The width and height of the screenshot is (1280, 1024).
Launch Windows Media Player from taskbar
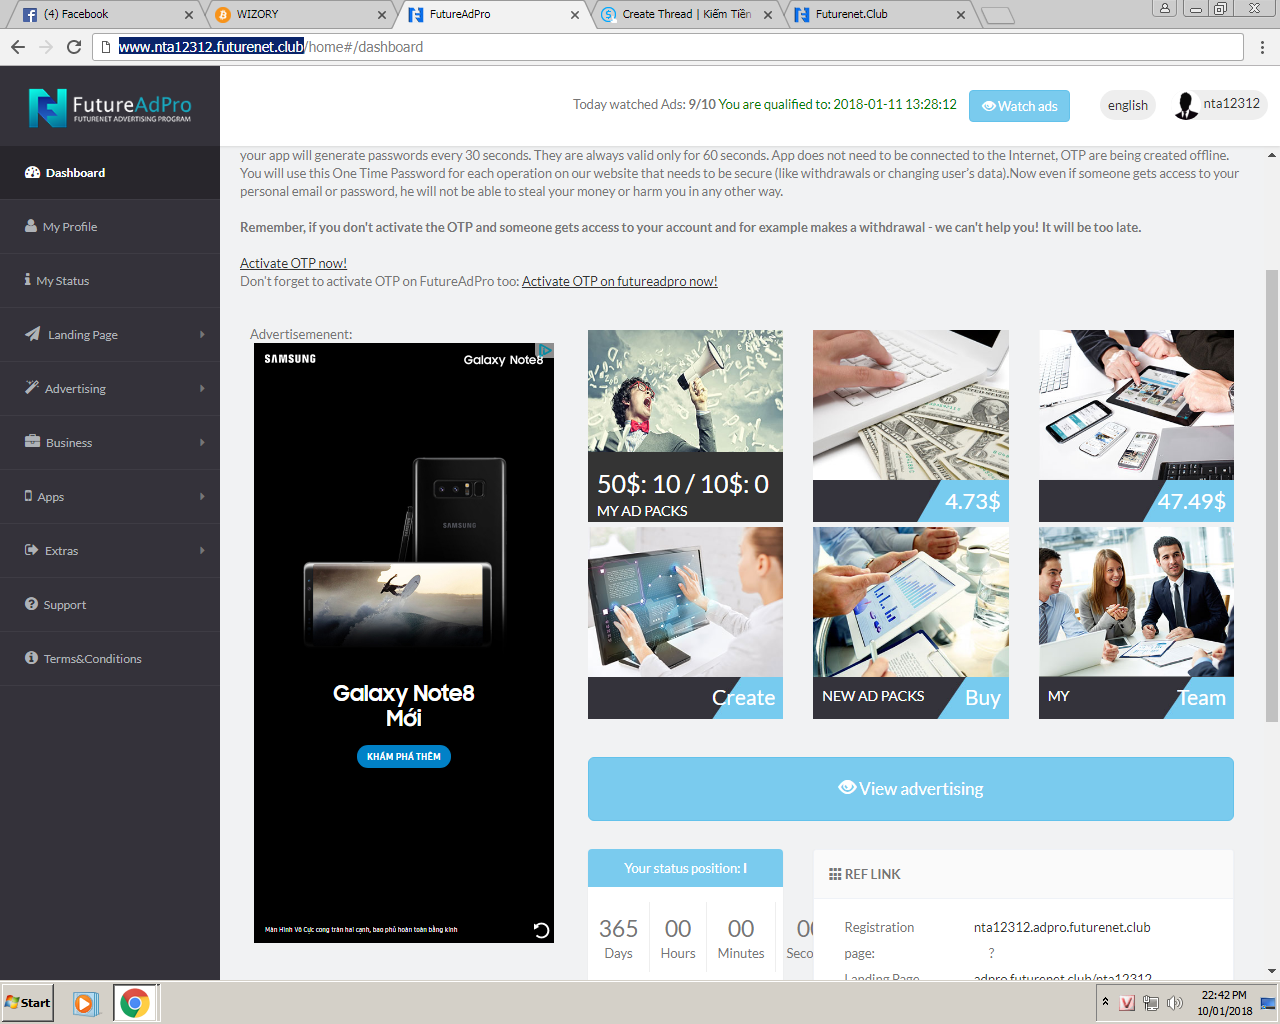(85, 1003)
